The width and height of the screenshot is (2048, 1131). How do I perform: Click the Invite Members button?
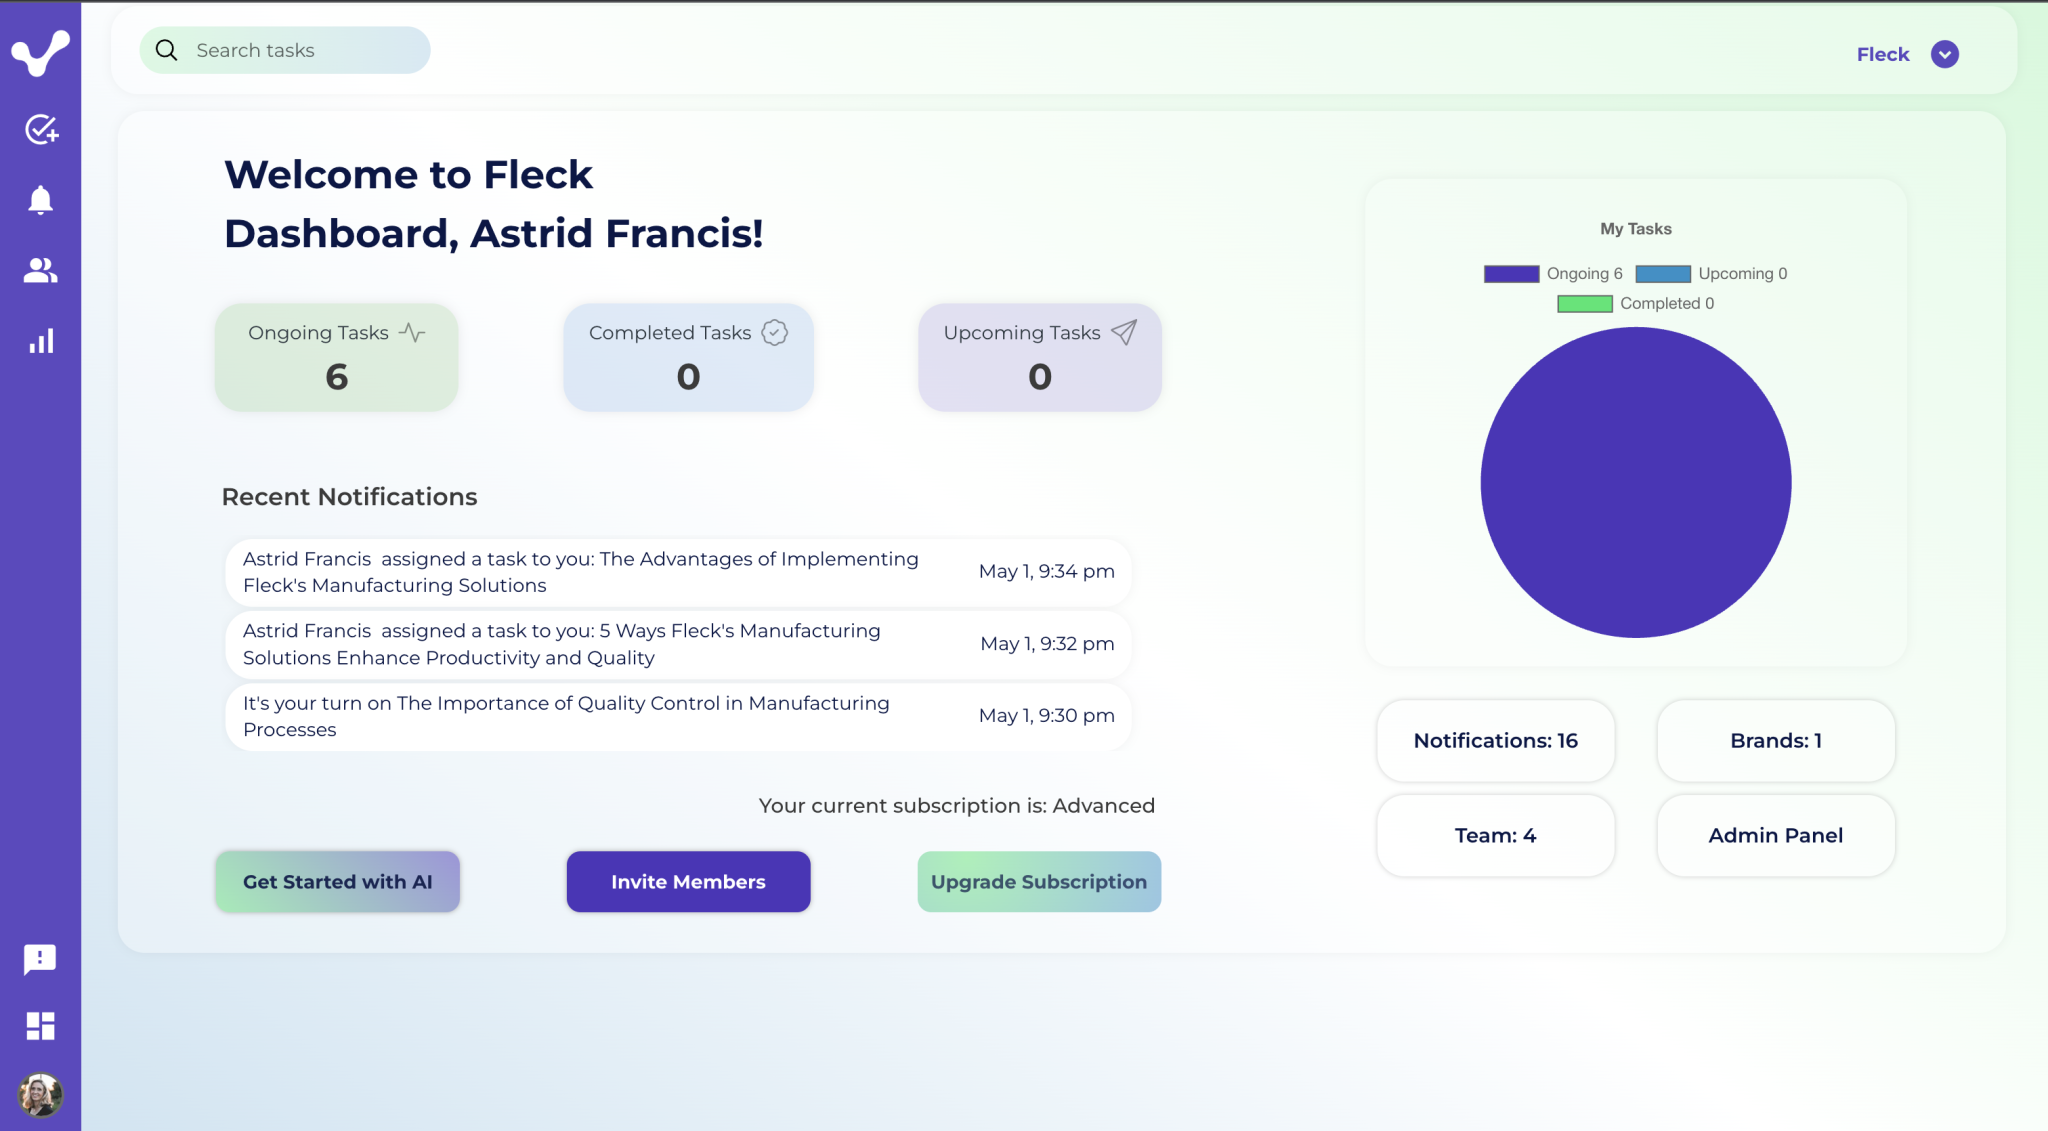[688, 881]
